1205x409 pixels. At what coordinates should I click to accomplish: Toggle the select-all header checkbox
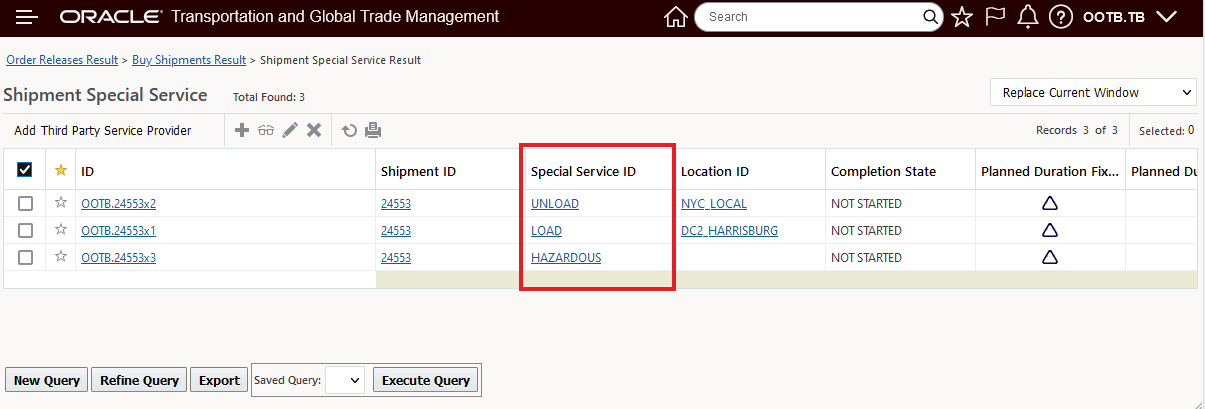click(x=25, y=171)
